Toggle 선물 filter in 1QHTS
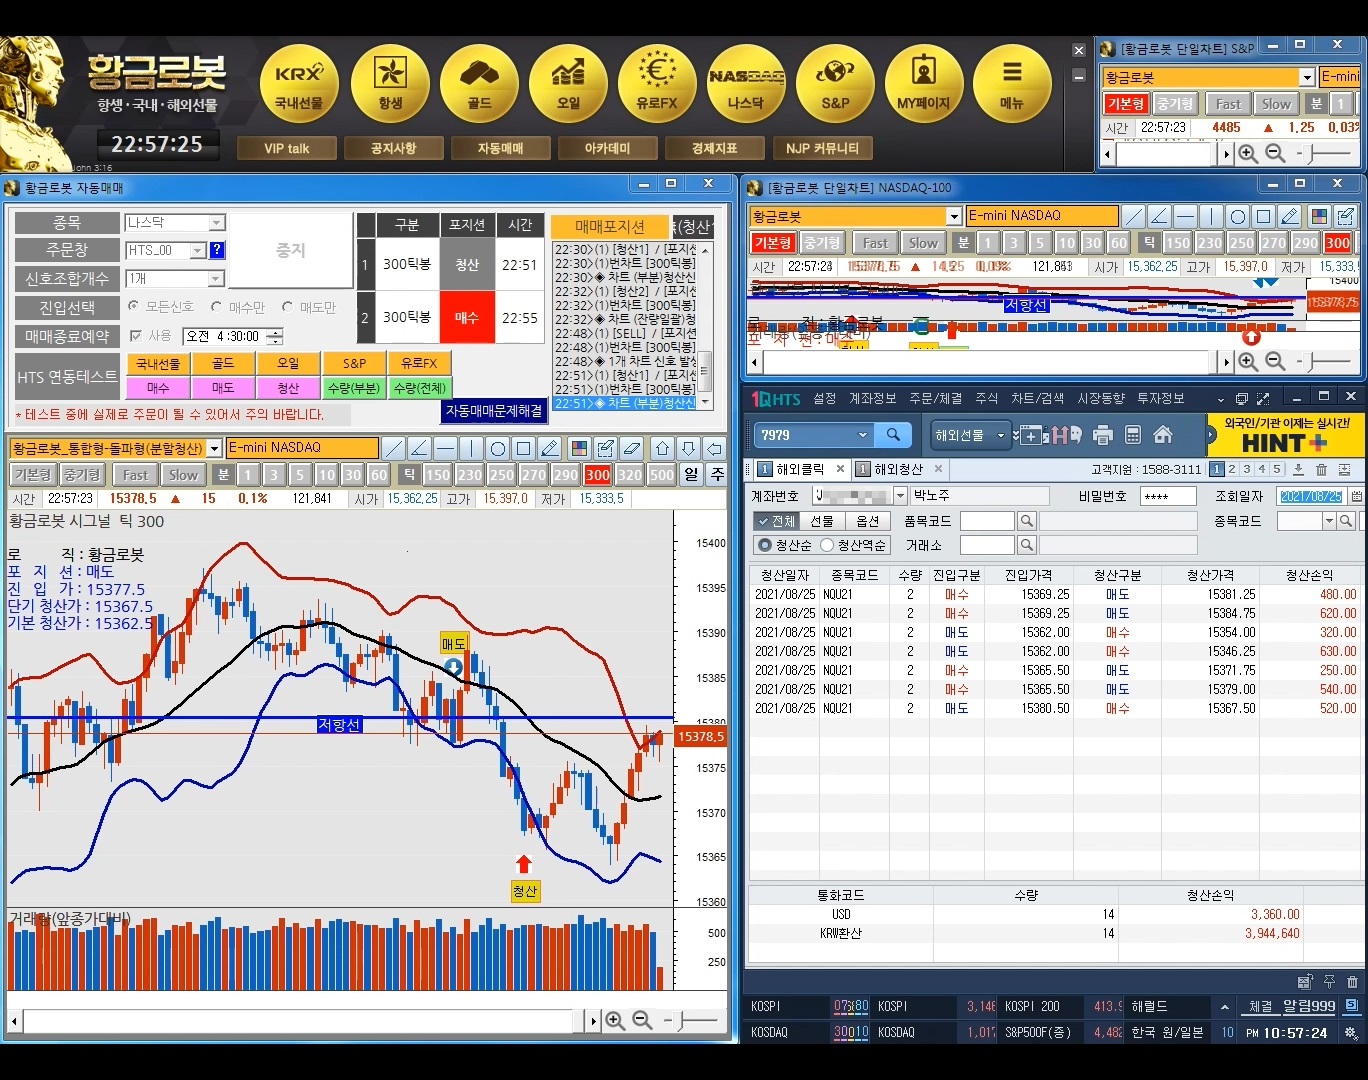This screenshot has width=1368, height=1080. (x=822, y=521)
